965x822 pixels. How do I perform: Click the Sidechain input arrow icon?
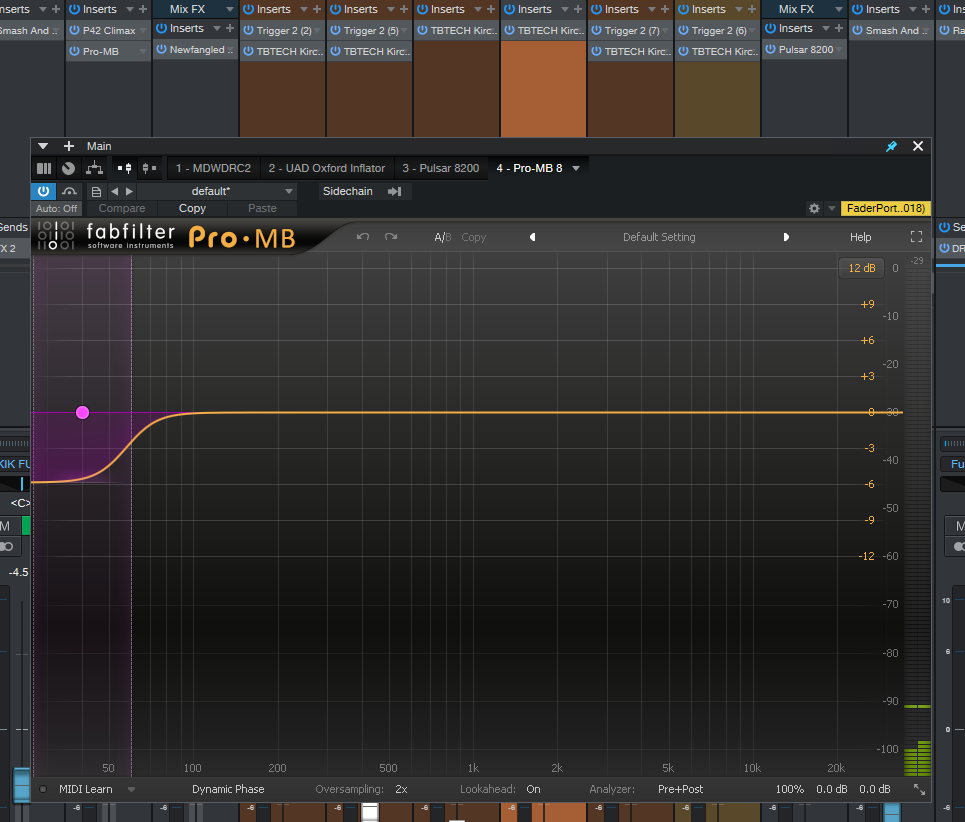click(x=394, y=191)
